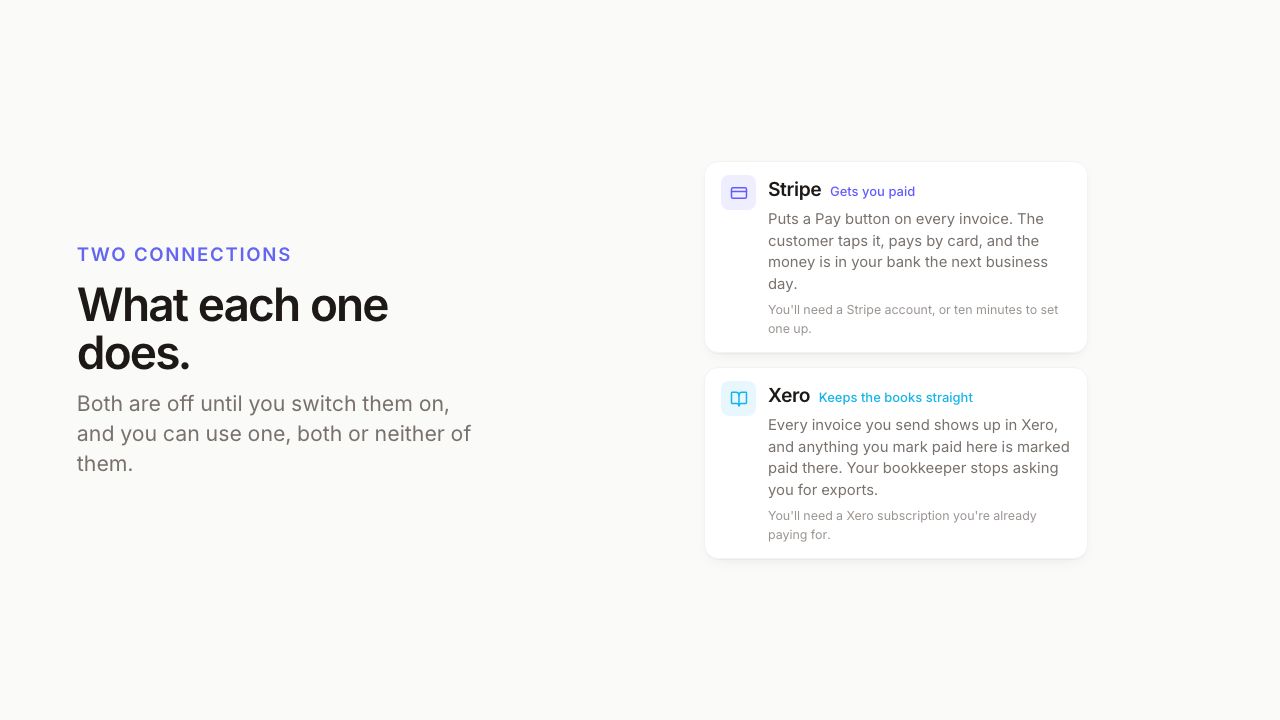Click the Stripe account requirement note
The height and width of the screenshot is (720, 1280).
(913, 319)
